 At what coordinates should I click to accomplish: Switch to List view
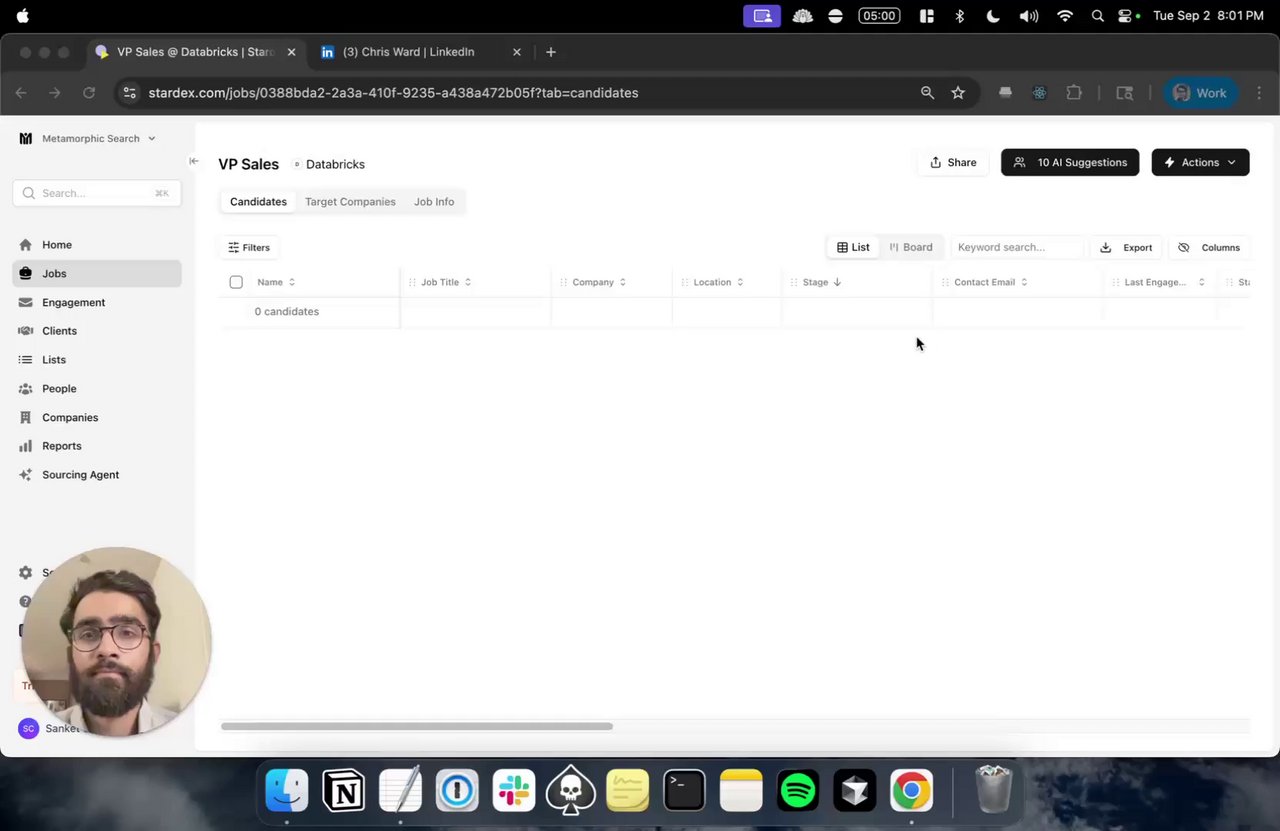853,247
